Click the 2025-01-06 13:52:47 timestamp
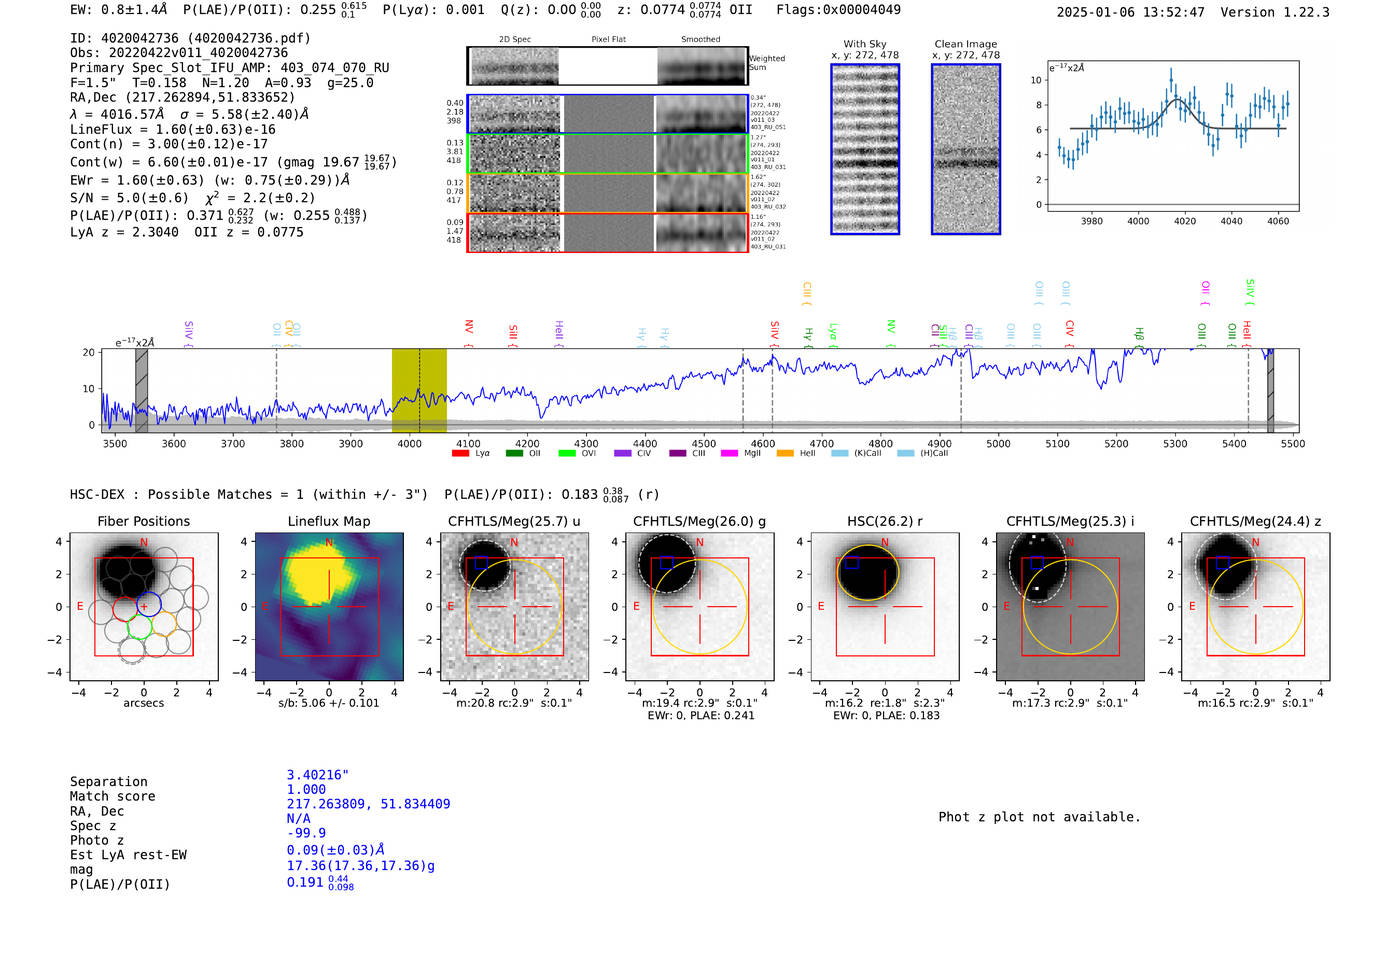The image size is (1400, 953). (1130, 12)
